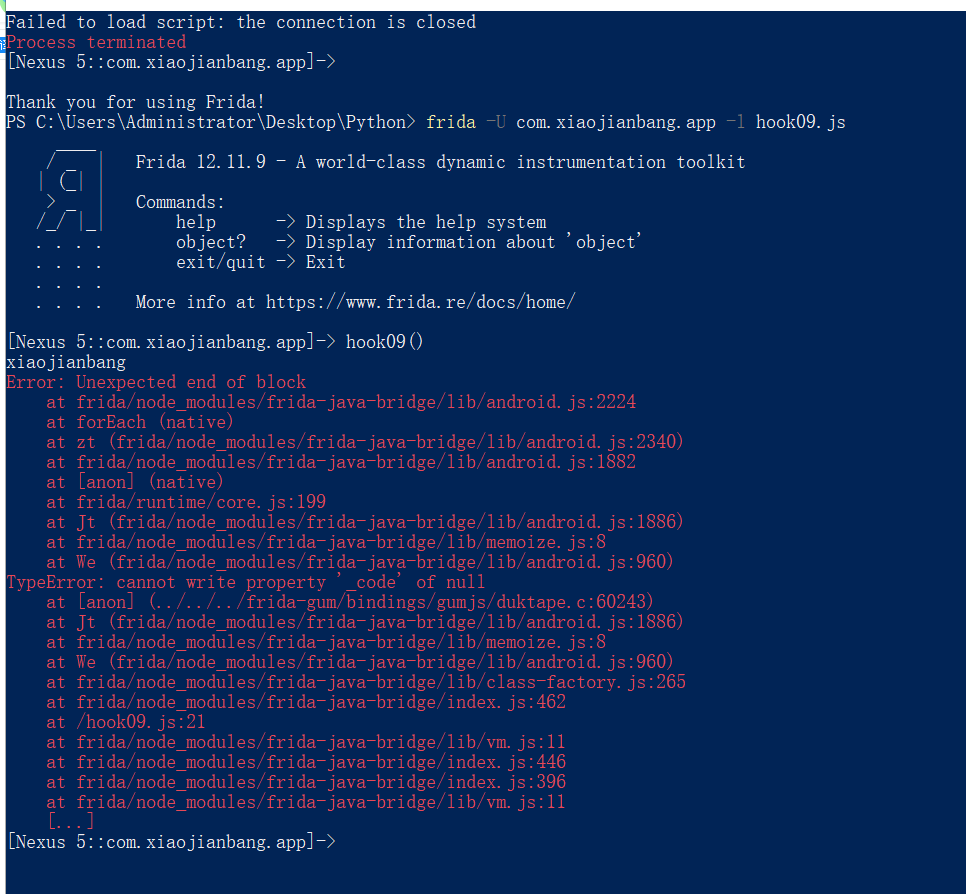
Task: Click 'Error: Unexpected end of block' line
Action: (156, 382)
